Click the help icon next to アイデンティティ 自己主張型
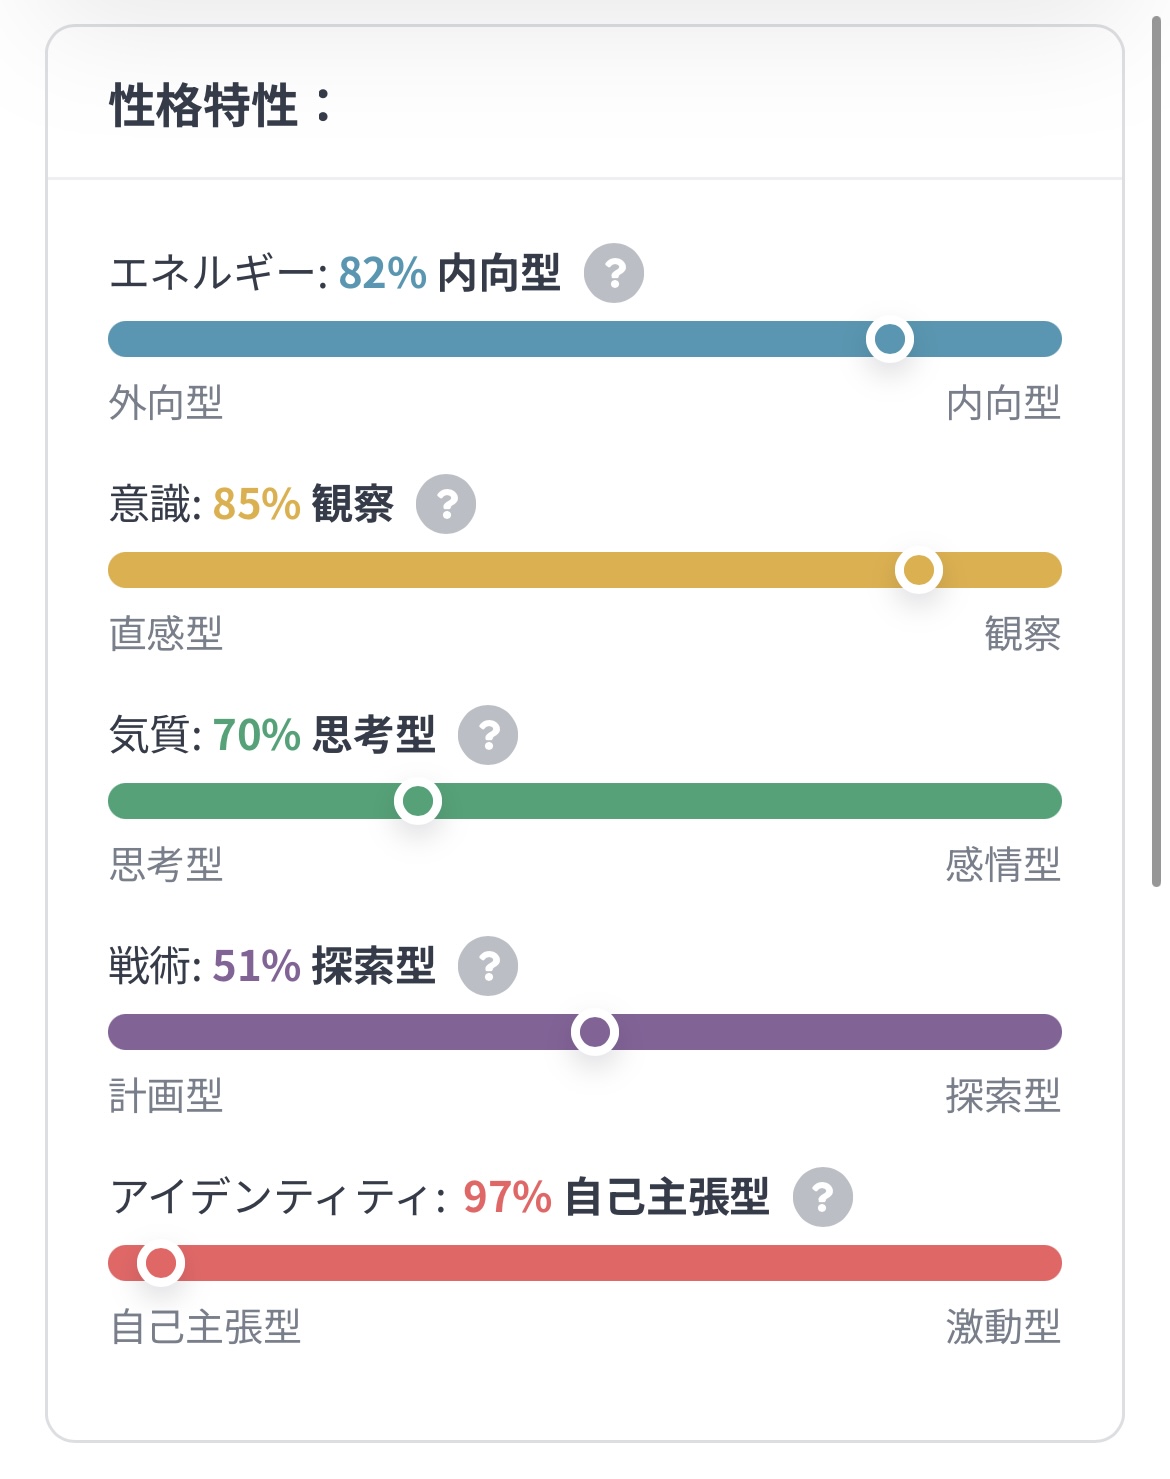The width and height of the screenshot is (1170, 1479). 822,1197
